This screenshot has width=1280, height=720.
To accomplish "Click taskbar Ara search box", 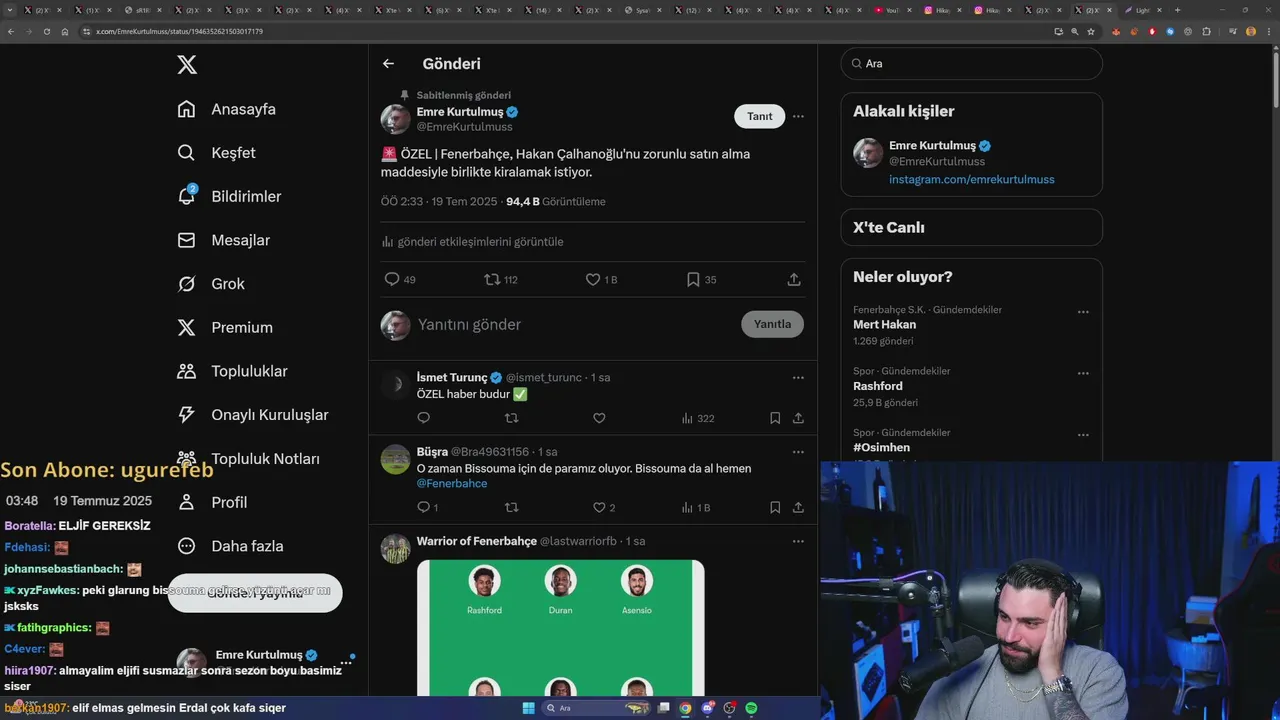I will click(596, 708).
